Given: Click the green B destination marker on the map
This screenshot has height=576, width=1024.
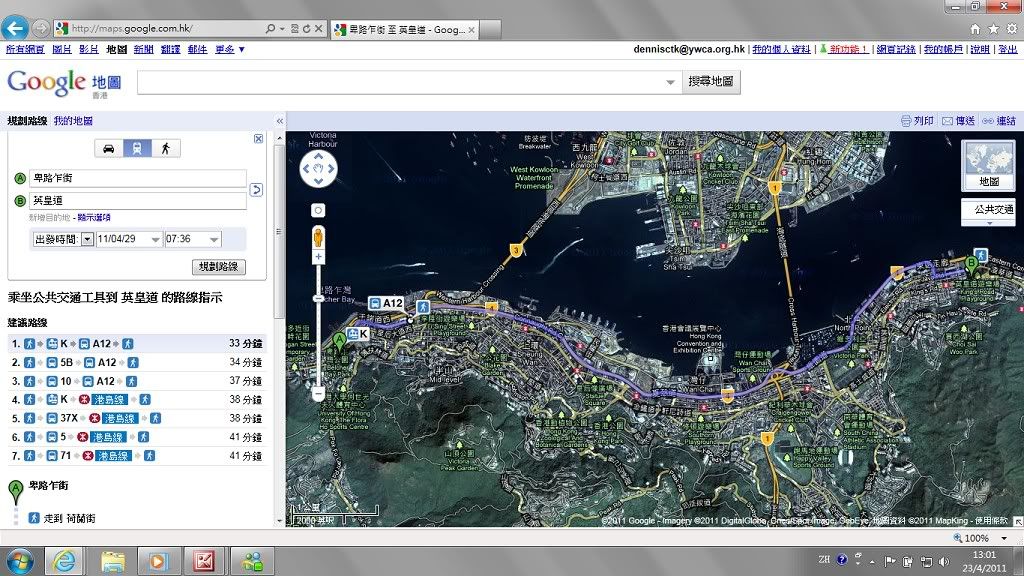Looking at the screenshot, I should (972, 266).
